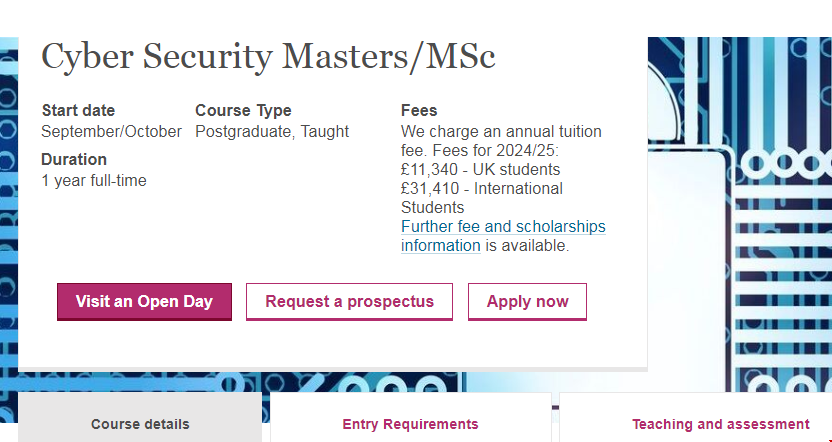This screenshot has width=832, height=442.
Task: Click the 1 year full-time text
Action: [x=94, y=180]
